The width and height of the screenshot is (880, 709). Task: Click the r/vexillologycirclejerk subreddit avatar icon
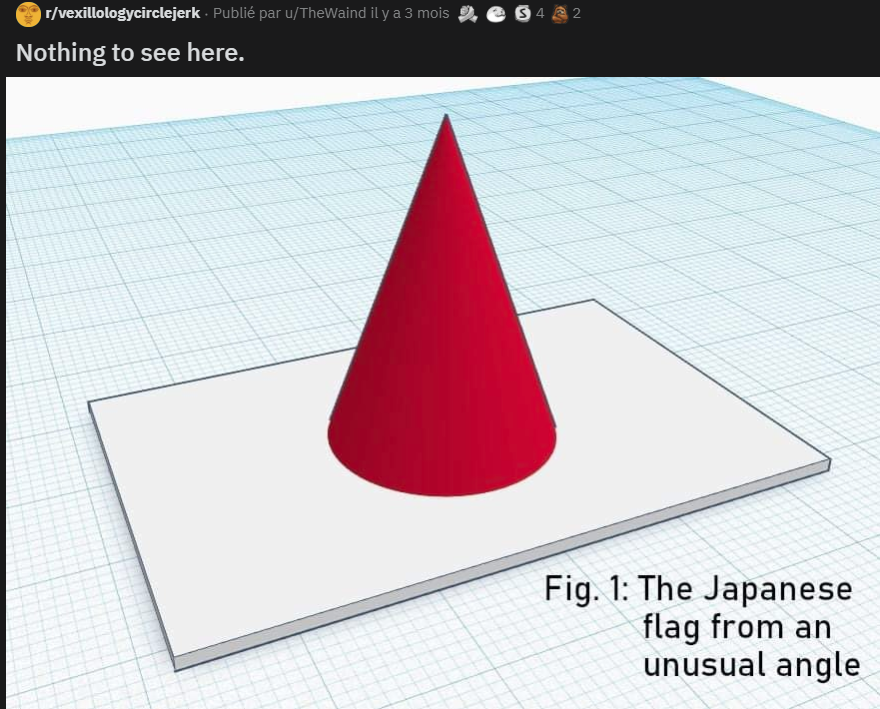[28, 14]
